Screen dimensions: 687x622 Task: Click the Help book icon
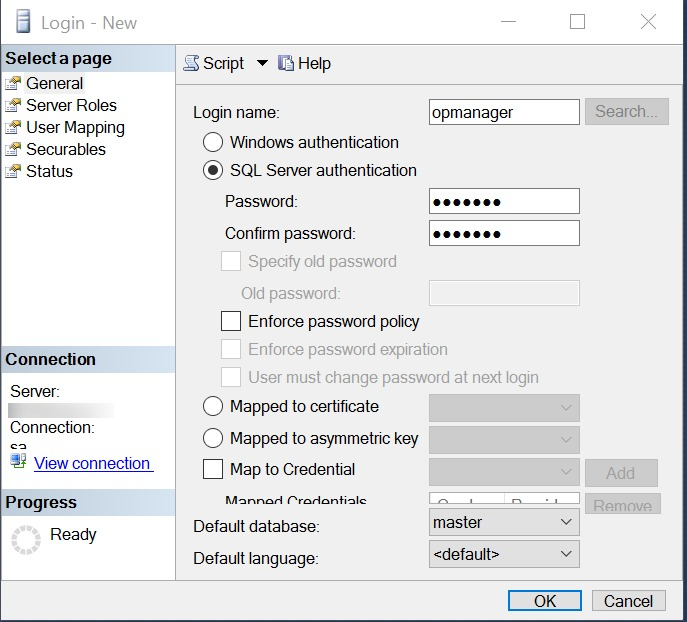286,63
